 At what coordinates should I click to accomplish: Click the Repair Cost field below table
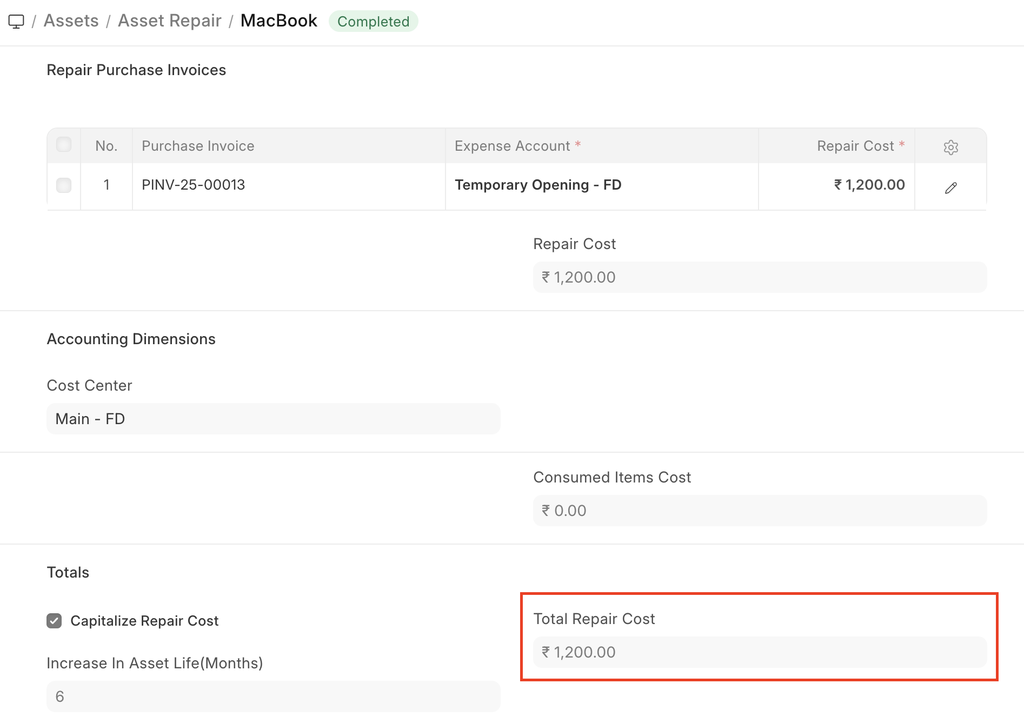tap(759, 277)
